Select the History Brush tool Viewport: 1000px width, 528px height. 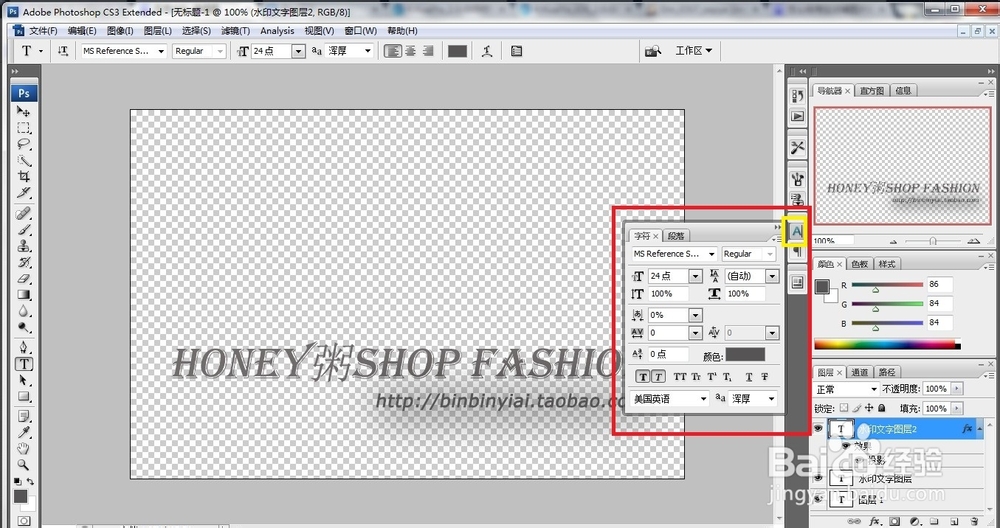[24, 262]
